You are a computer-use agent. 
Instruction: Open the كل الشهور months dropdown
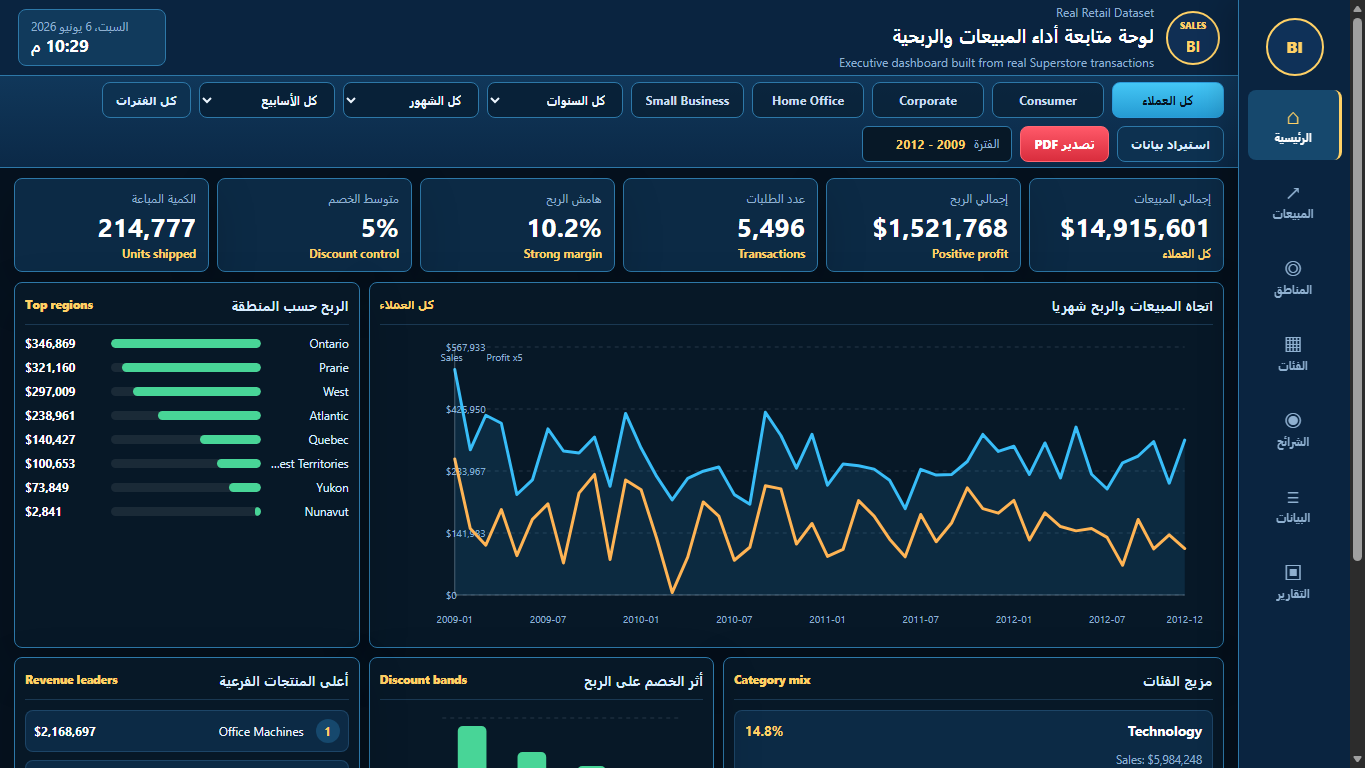(x=411, y=100)
